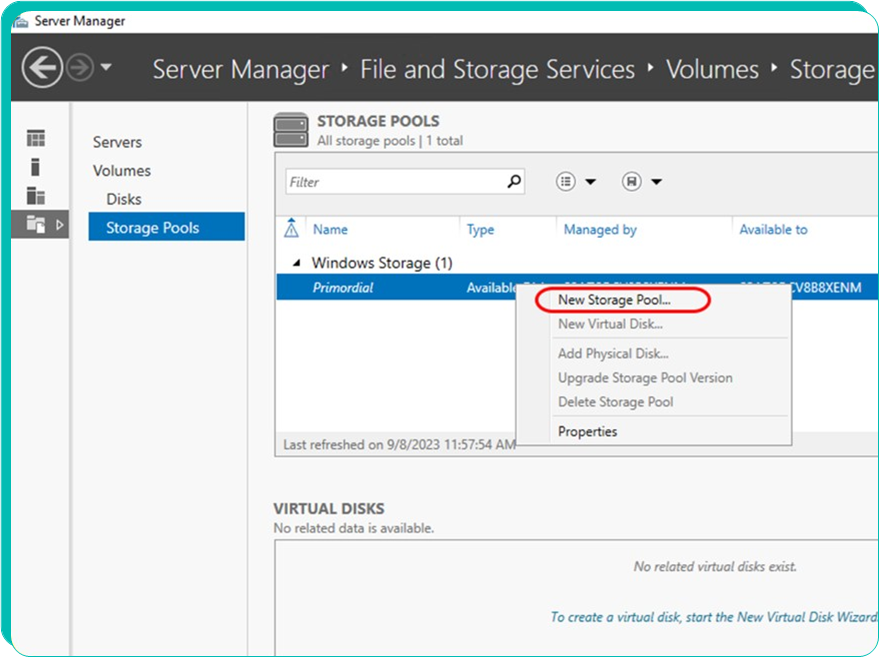879x657 pixels.
Task: Click the Server Manager title bar icon
Action: [x=21, y=21]
